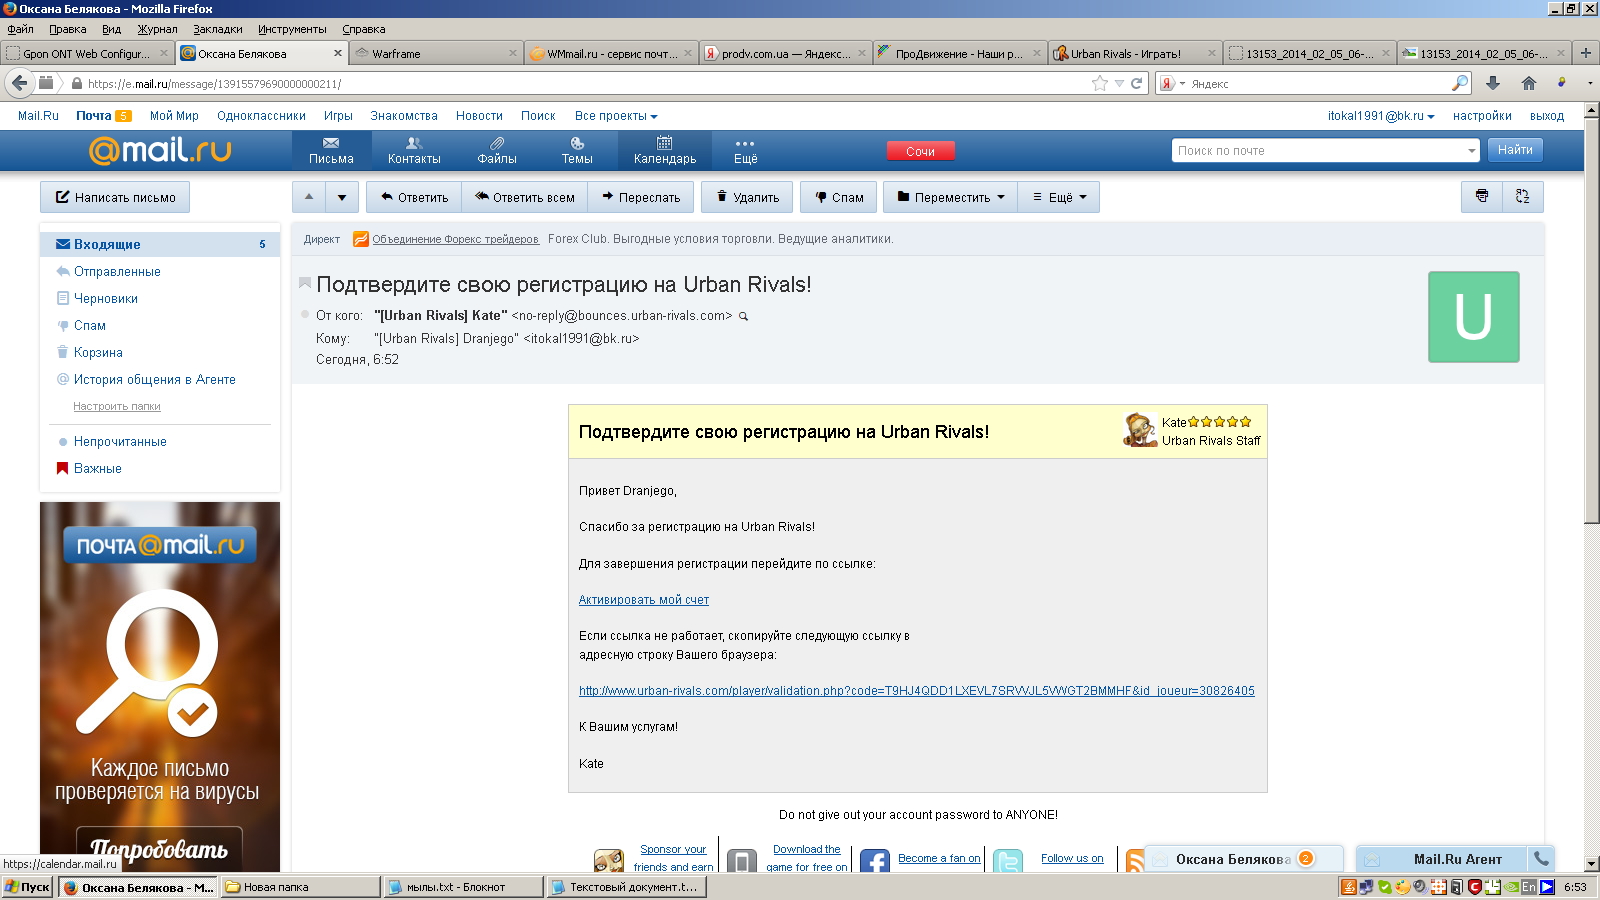The width and height of the screenshot is (1600, 900).
Task: Click Переслать button
Action: pyautogui.click(x=641, y=197)
